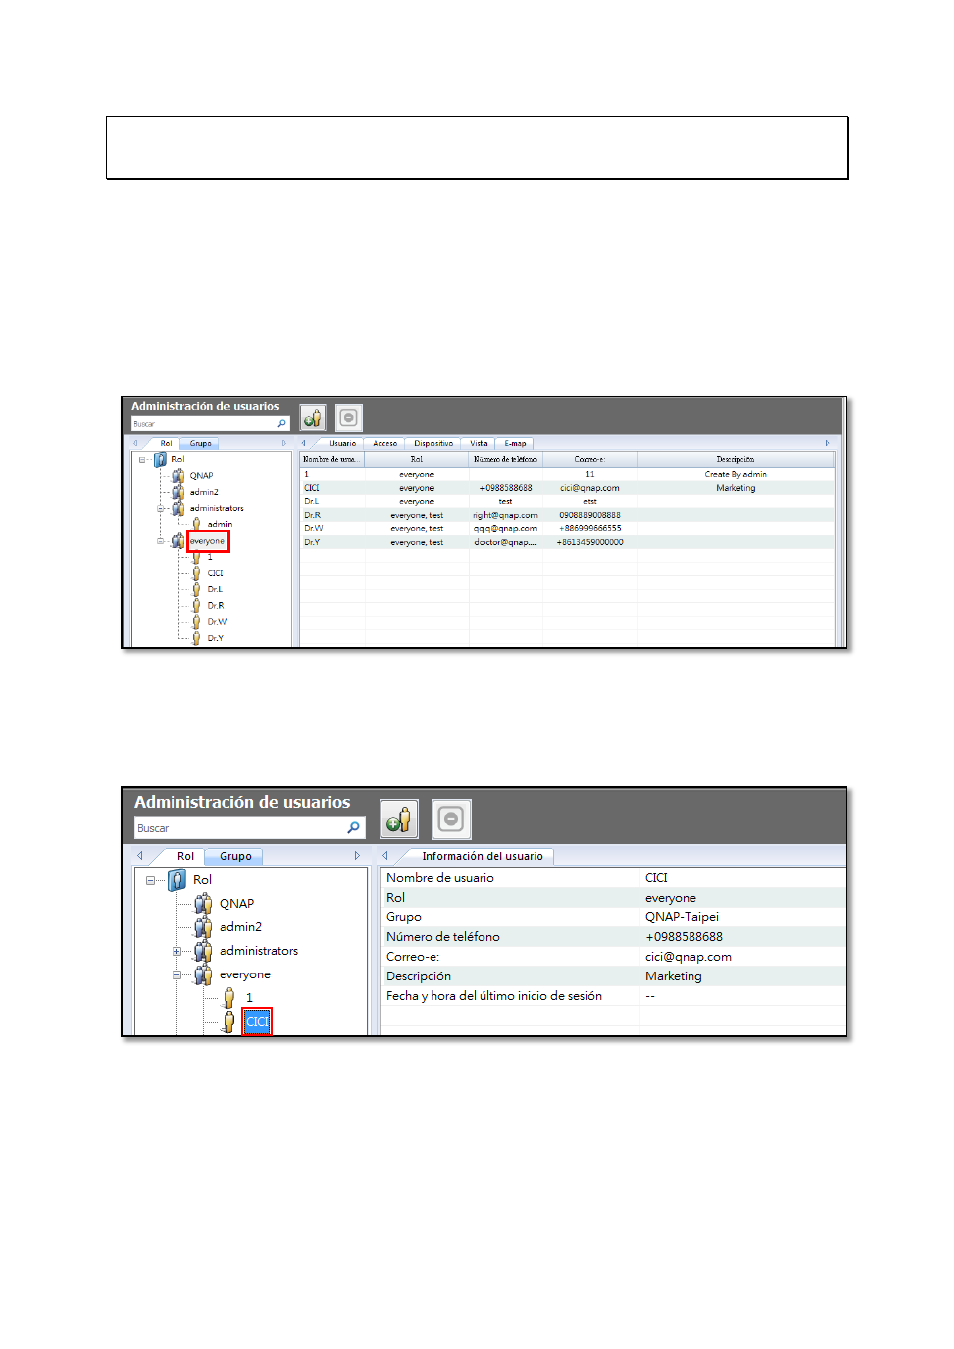
Task: Click the add user icon in the user-info window
Action: click(x=399, y=820)
